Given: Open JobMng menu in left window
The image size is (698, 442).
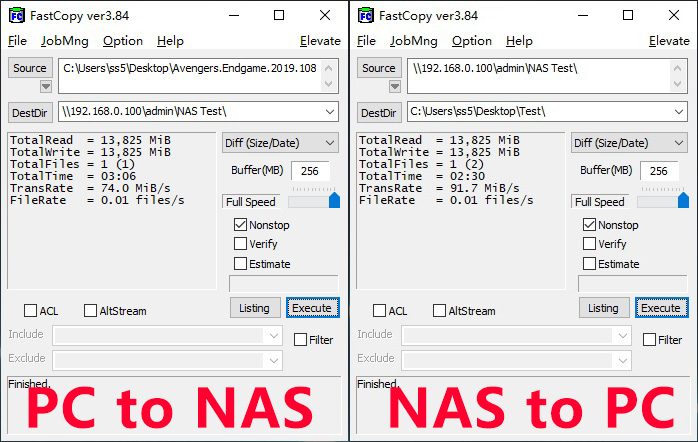Looking at the screenshot, I should [65, 41].
